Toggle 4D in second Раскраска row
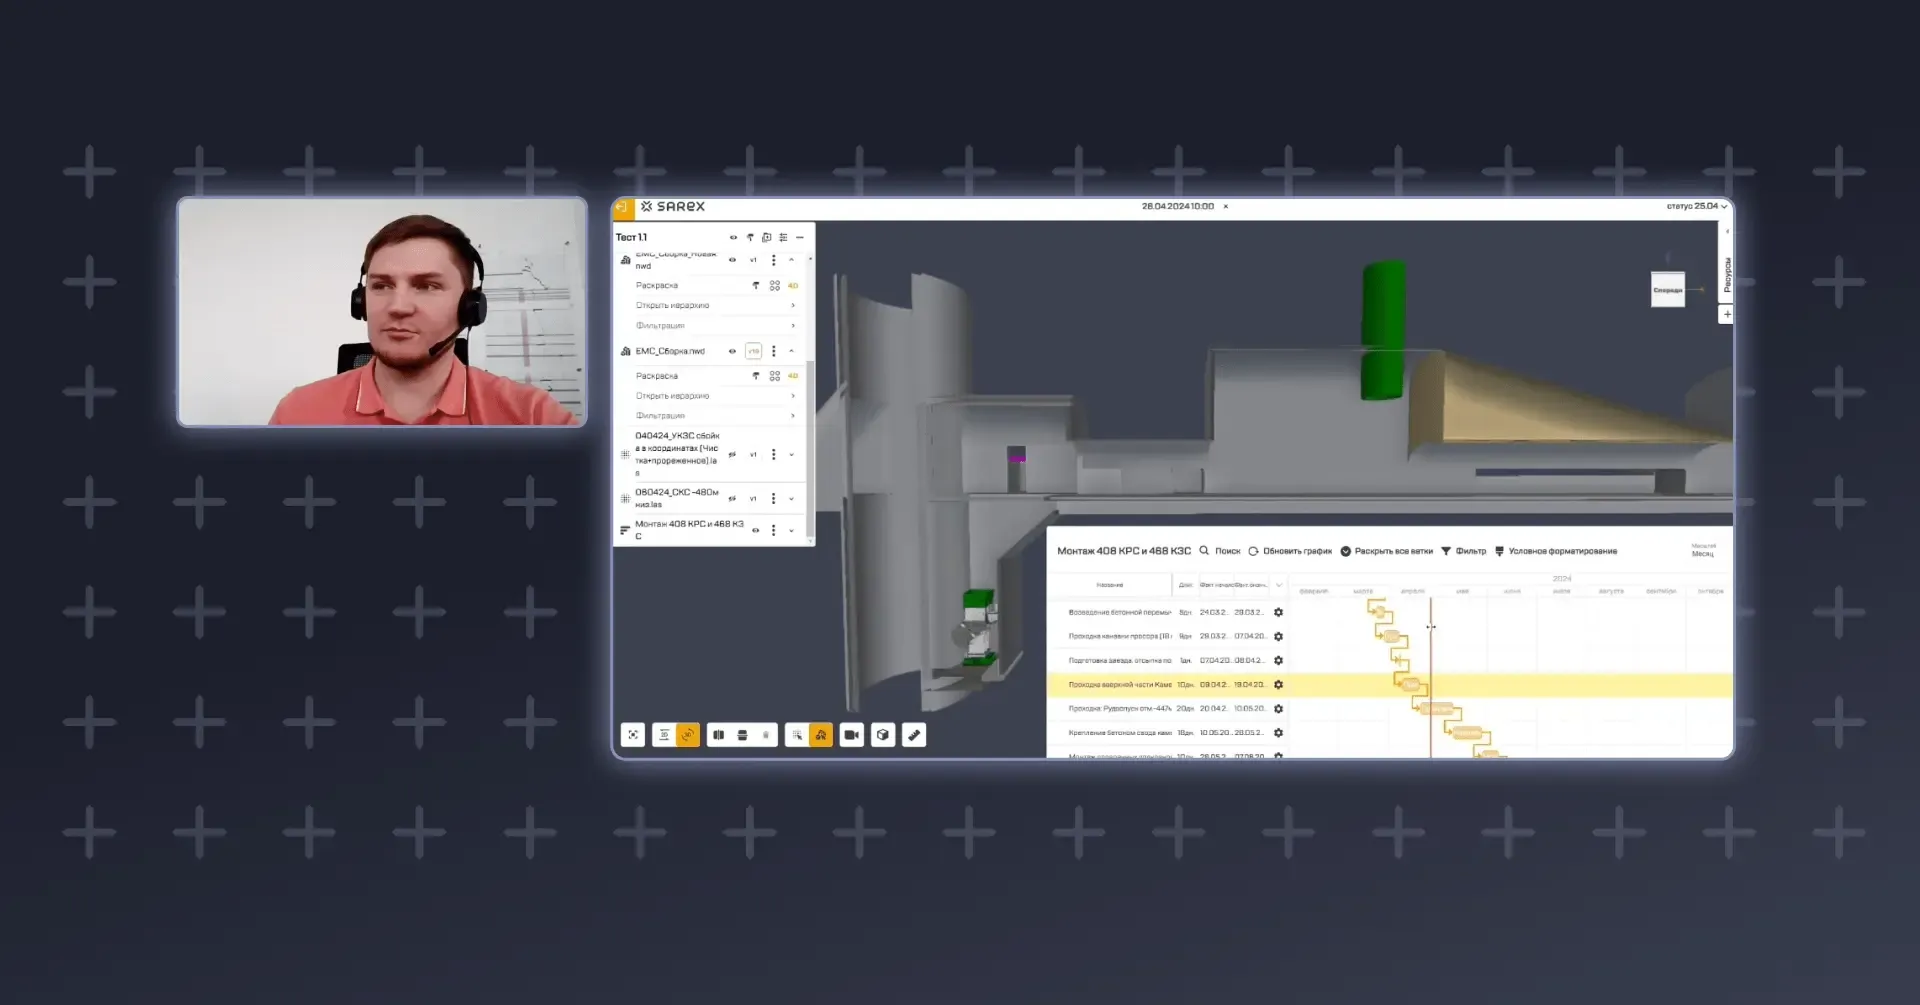Viewport: 1920px width, 1005px height. pos(793,376)
